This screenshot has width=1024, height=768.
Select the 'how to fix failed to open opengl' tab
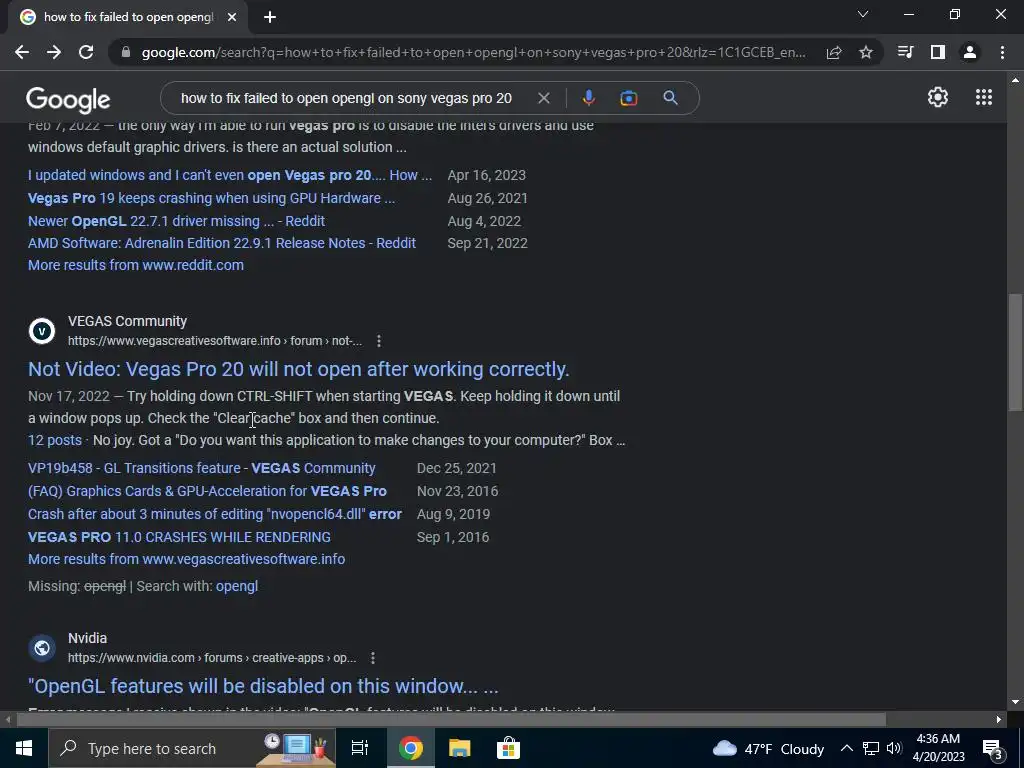[x=128, y=17]
